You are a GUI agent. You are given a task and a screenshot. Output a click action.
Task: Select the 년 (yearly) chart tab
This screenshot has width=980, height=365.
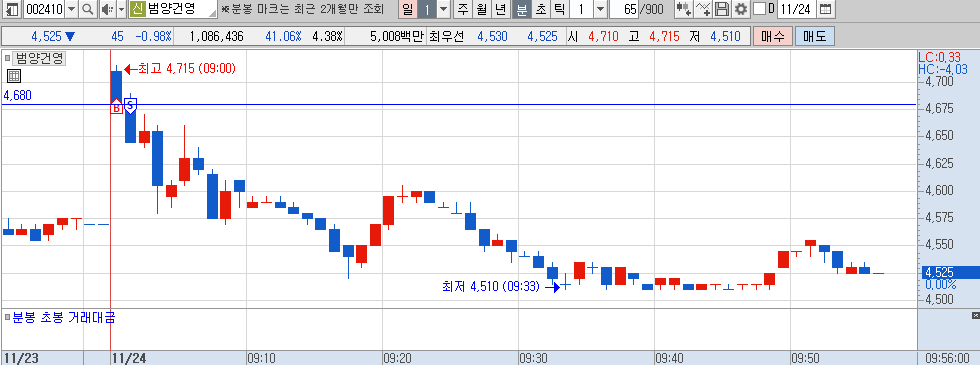(x=501, y=9)
